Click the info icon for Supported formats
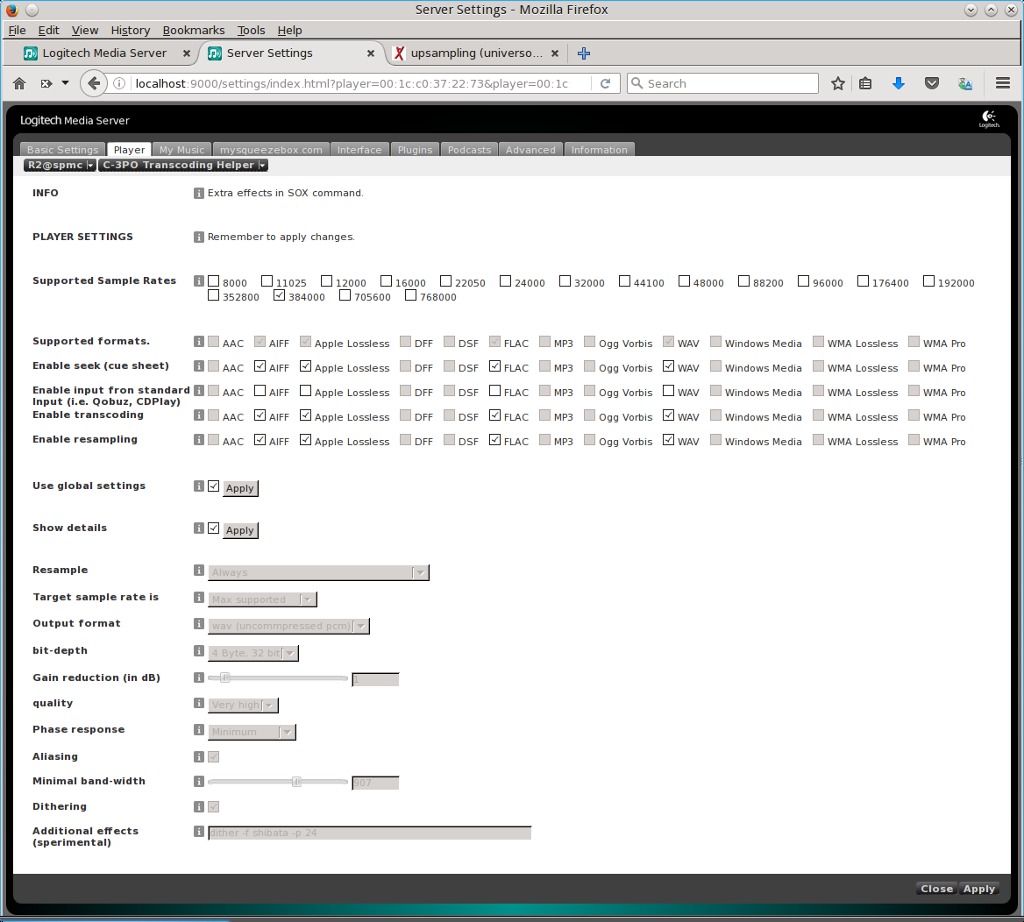This screenshot has width=1024, height=922. tap(199, 342)
